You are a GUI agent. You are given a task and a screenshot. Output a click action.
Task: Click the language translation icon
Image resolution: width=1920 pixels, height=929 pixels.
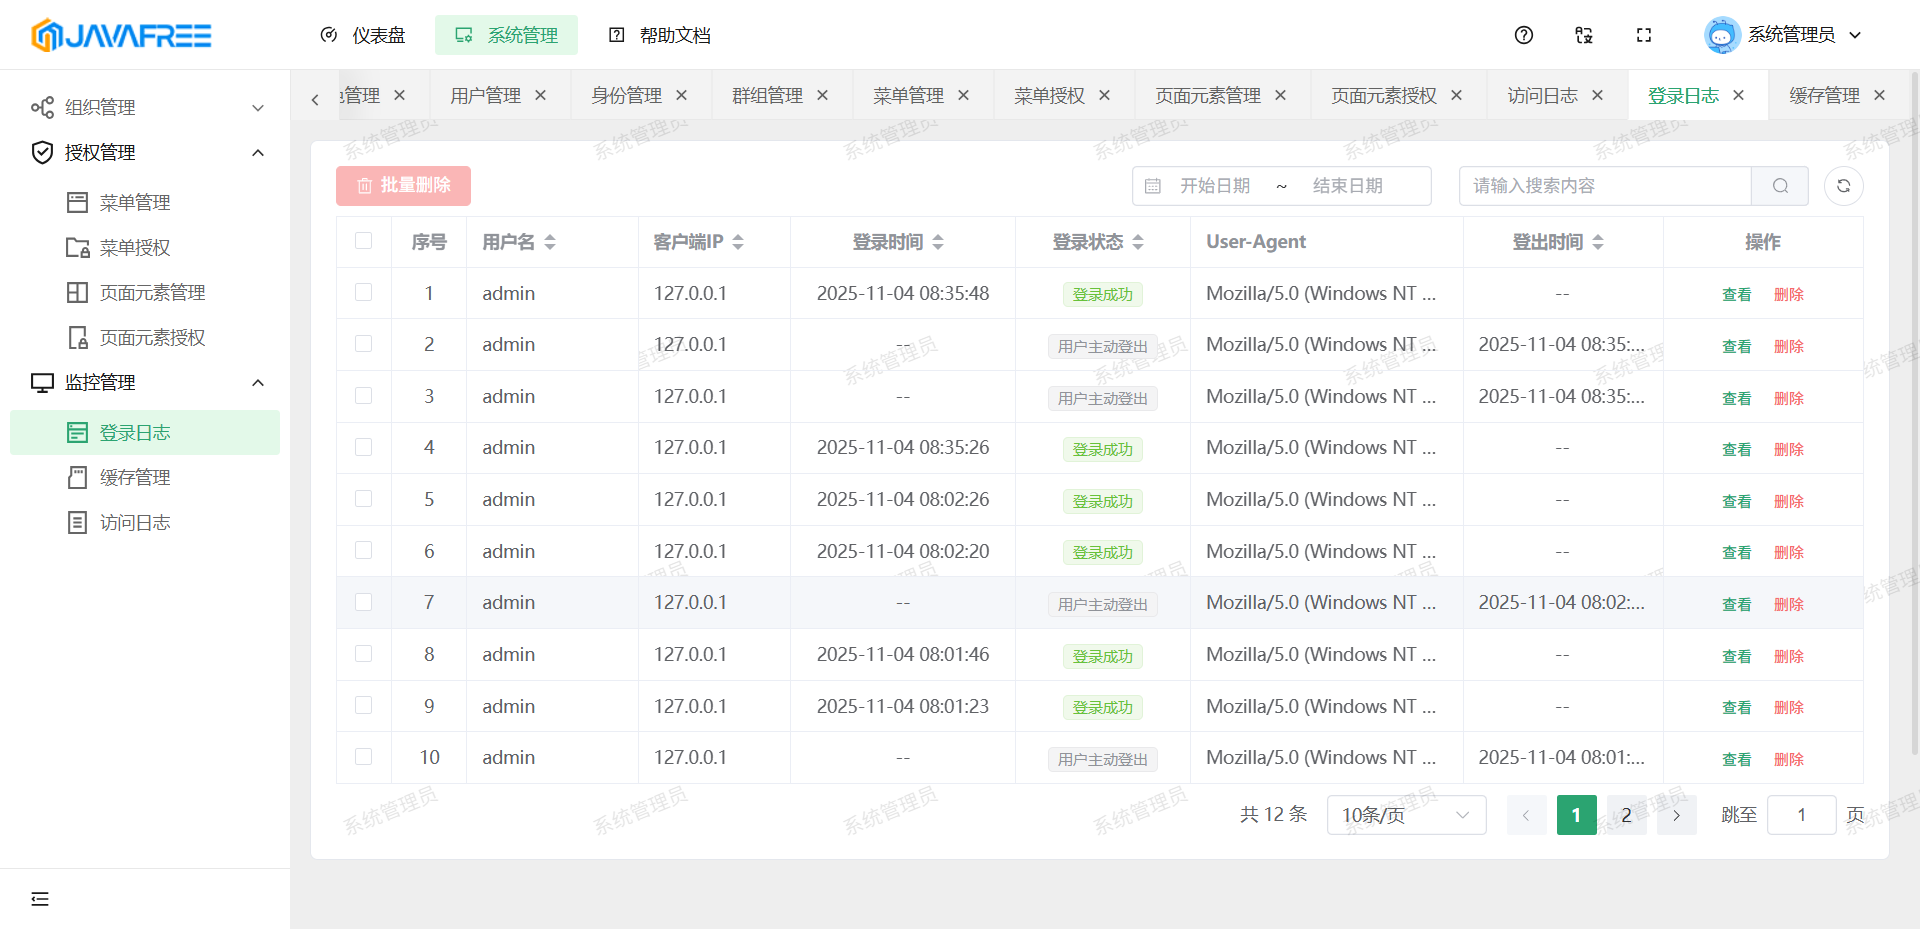[x=1583, y=35]
